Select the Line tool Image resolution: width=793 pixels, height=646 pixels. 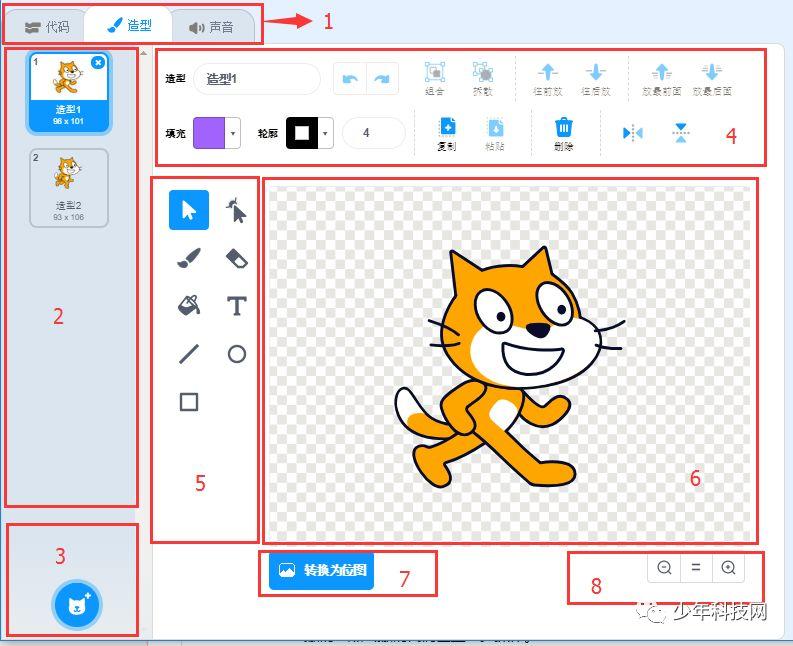(189, 354)
